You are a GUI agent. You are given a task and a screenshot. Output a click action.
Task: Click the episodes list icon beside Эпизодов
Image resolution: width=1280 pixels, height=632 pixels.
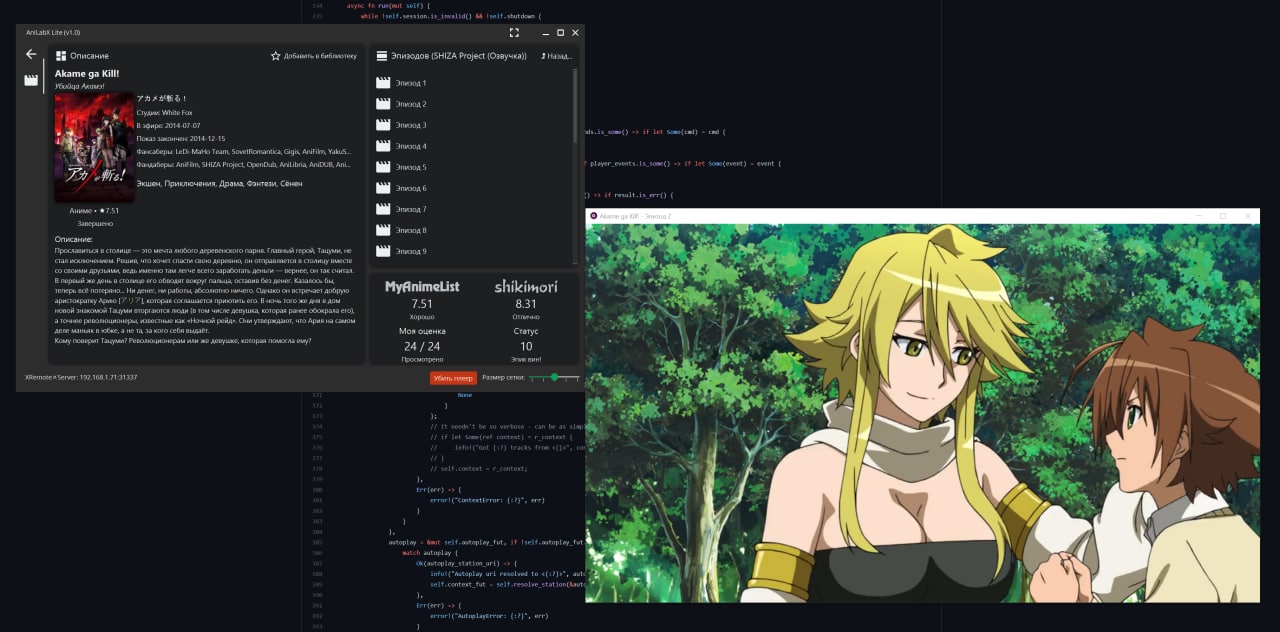382,56
